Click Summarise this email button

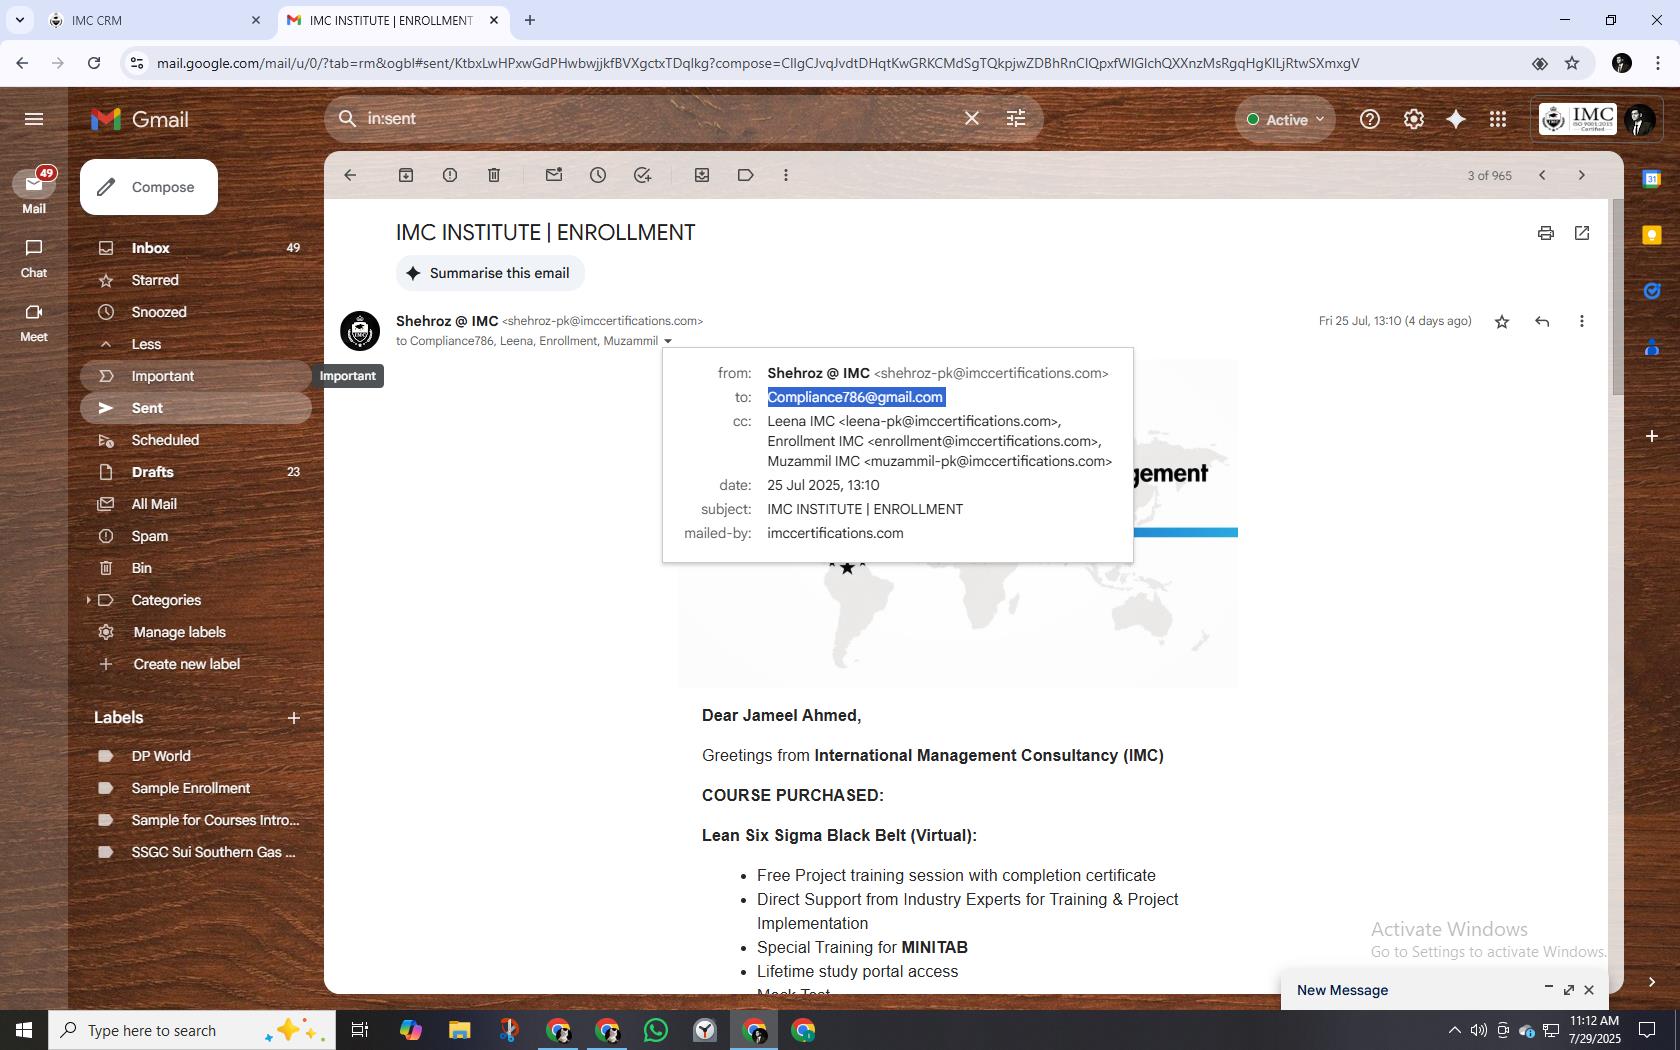[490, 273]
